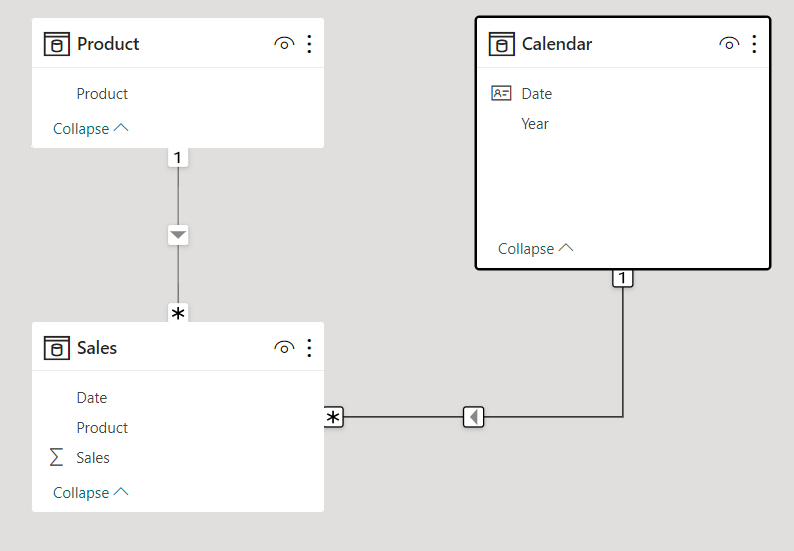Click the Sales table icon in header
Image resolution: width=794 pixels, height=551 pixels.
(57, 348)
